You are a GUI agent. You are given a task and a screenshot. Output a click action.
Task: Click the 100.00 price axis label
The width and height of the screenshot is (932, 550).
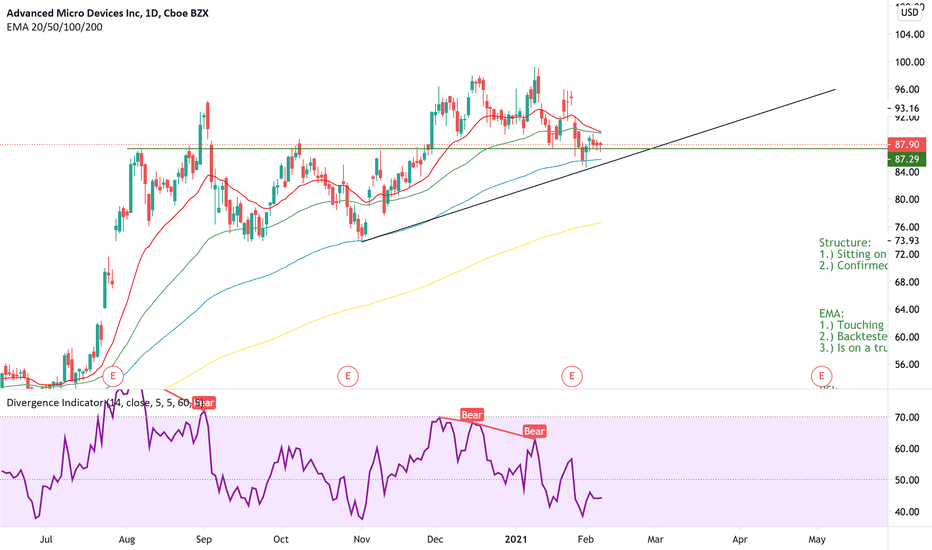point(910,62)
